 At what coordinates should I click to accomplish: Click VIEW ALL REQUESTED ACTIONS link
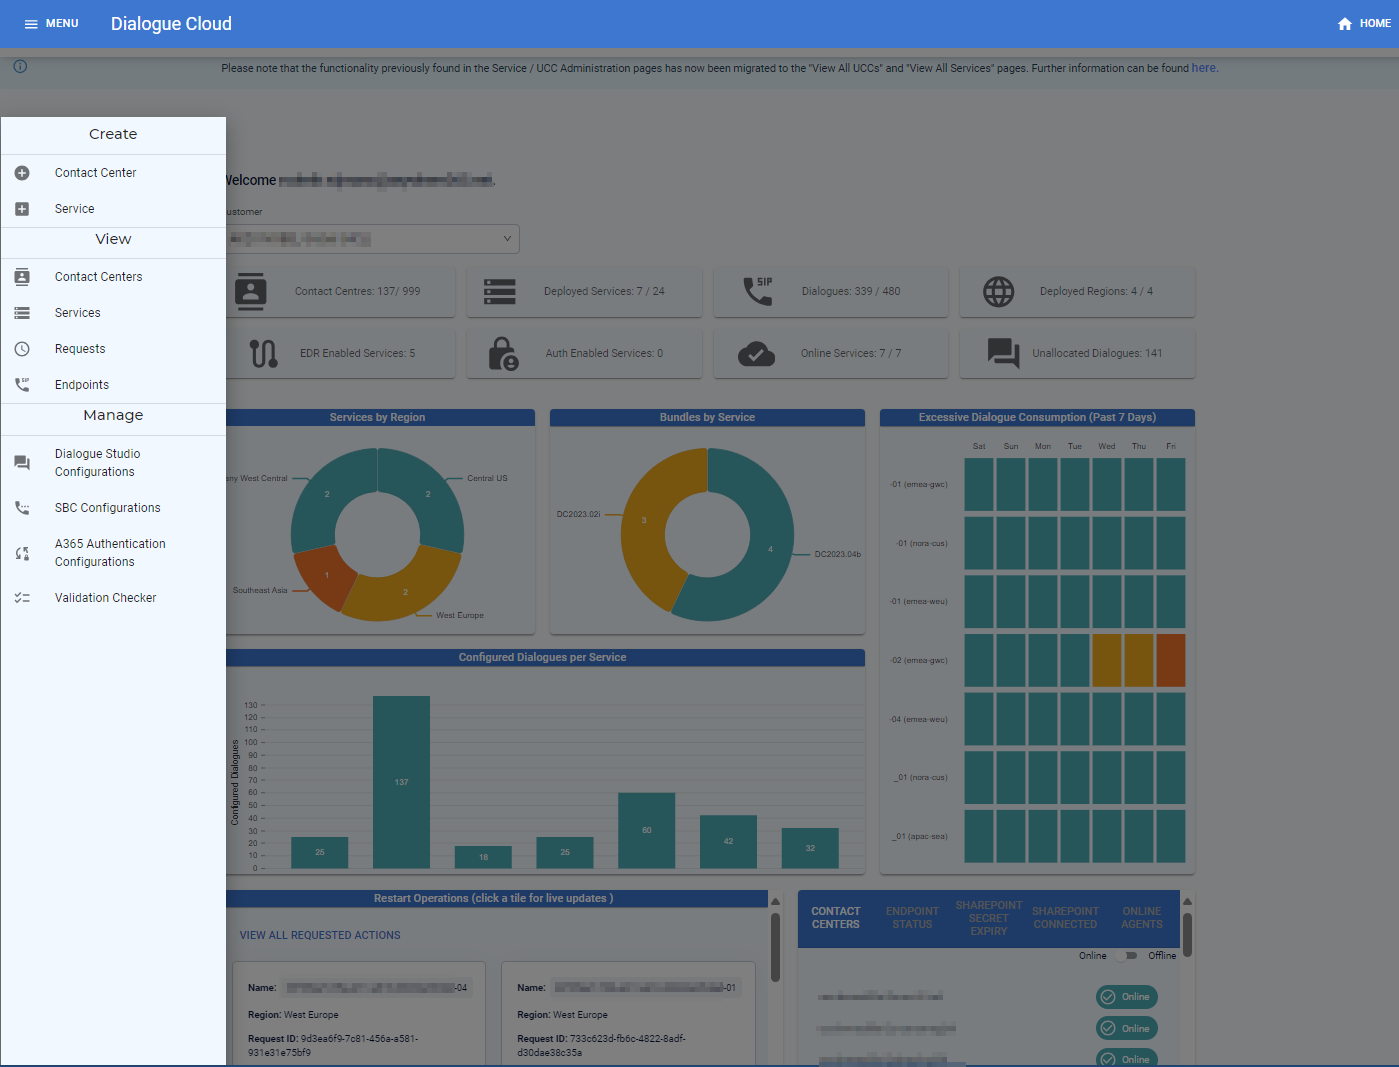320,935
